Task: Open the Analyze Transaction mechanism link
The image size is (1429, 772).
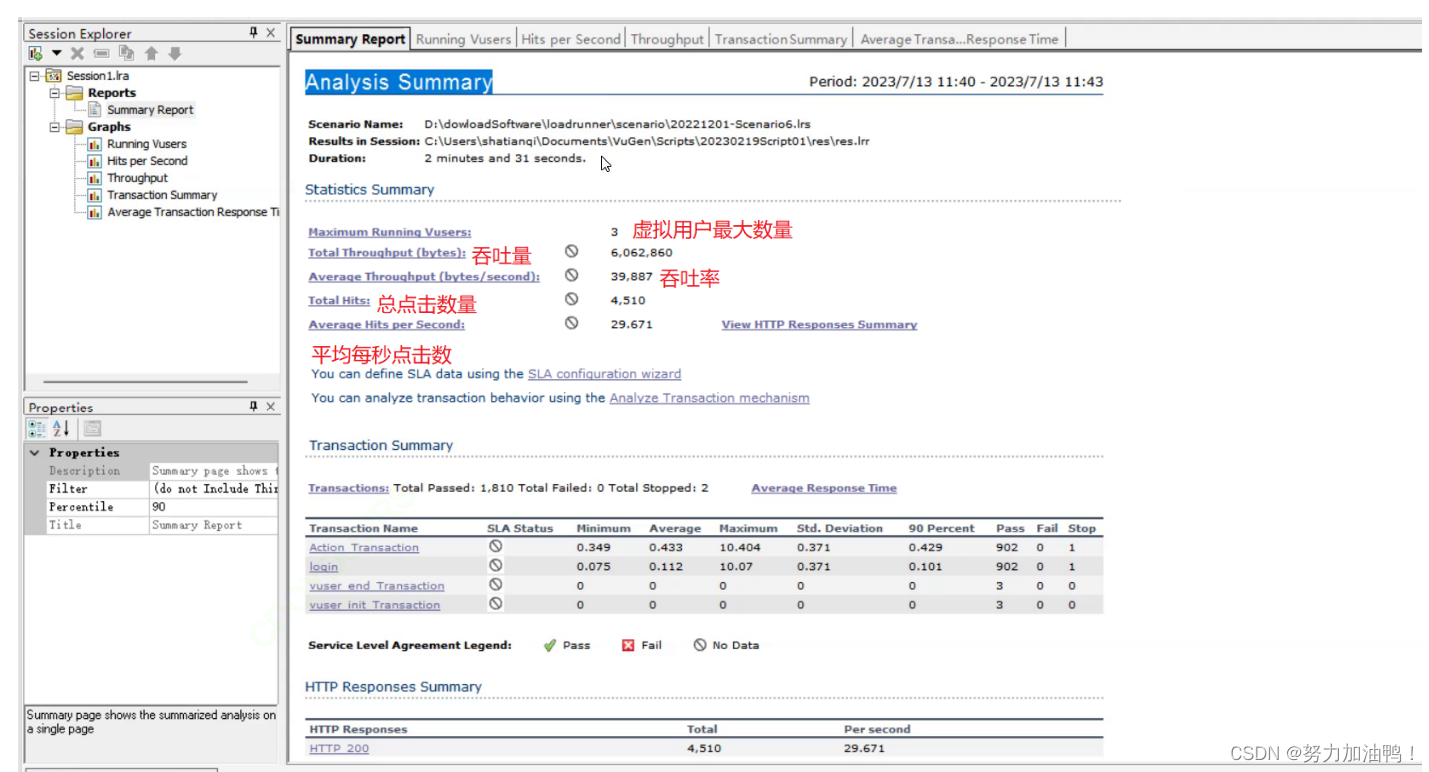Action: (x=709, y=398)
